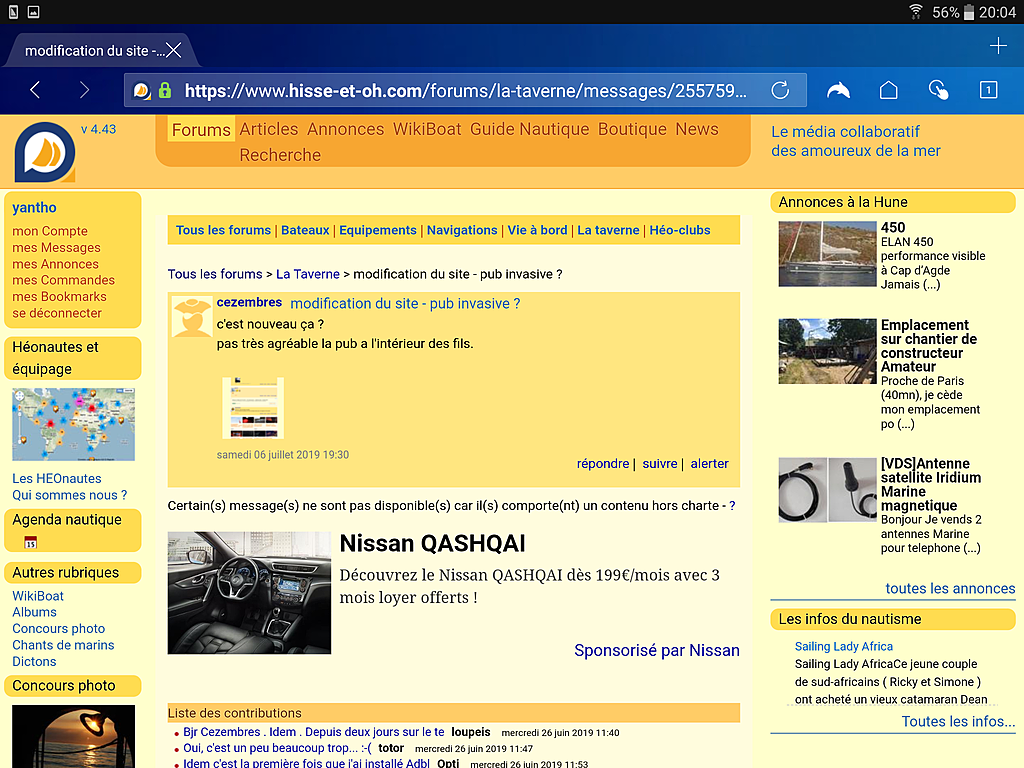Tap the green padlock security icon
This screenshot has height=768, width=1024.
(x=165, y=90)
